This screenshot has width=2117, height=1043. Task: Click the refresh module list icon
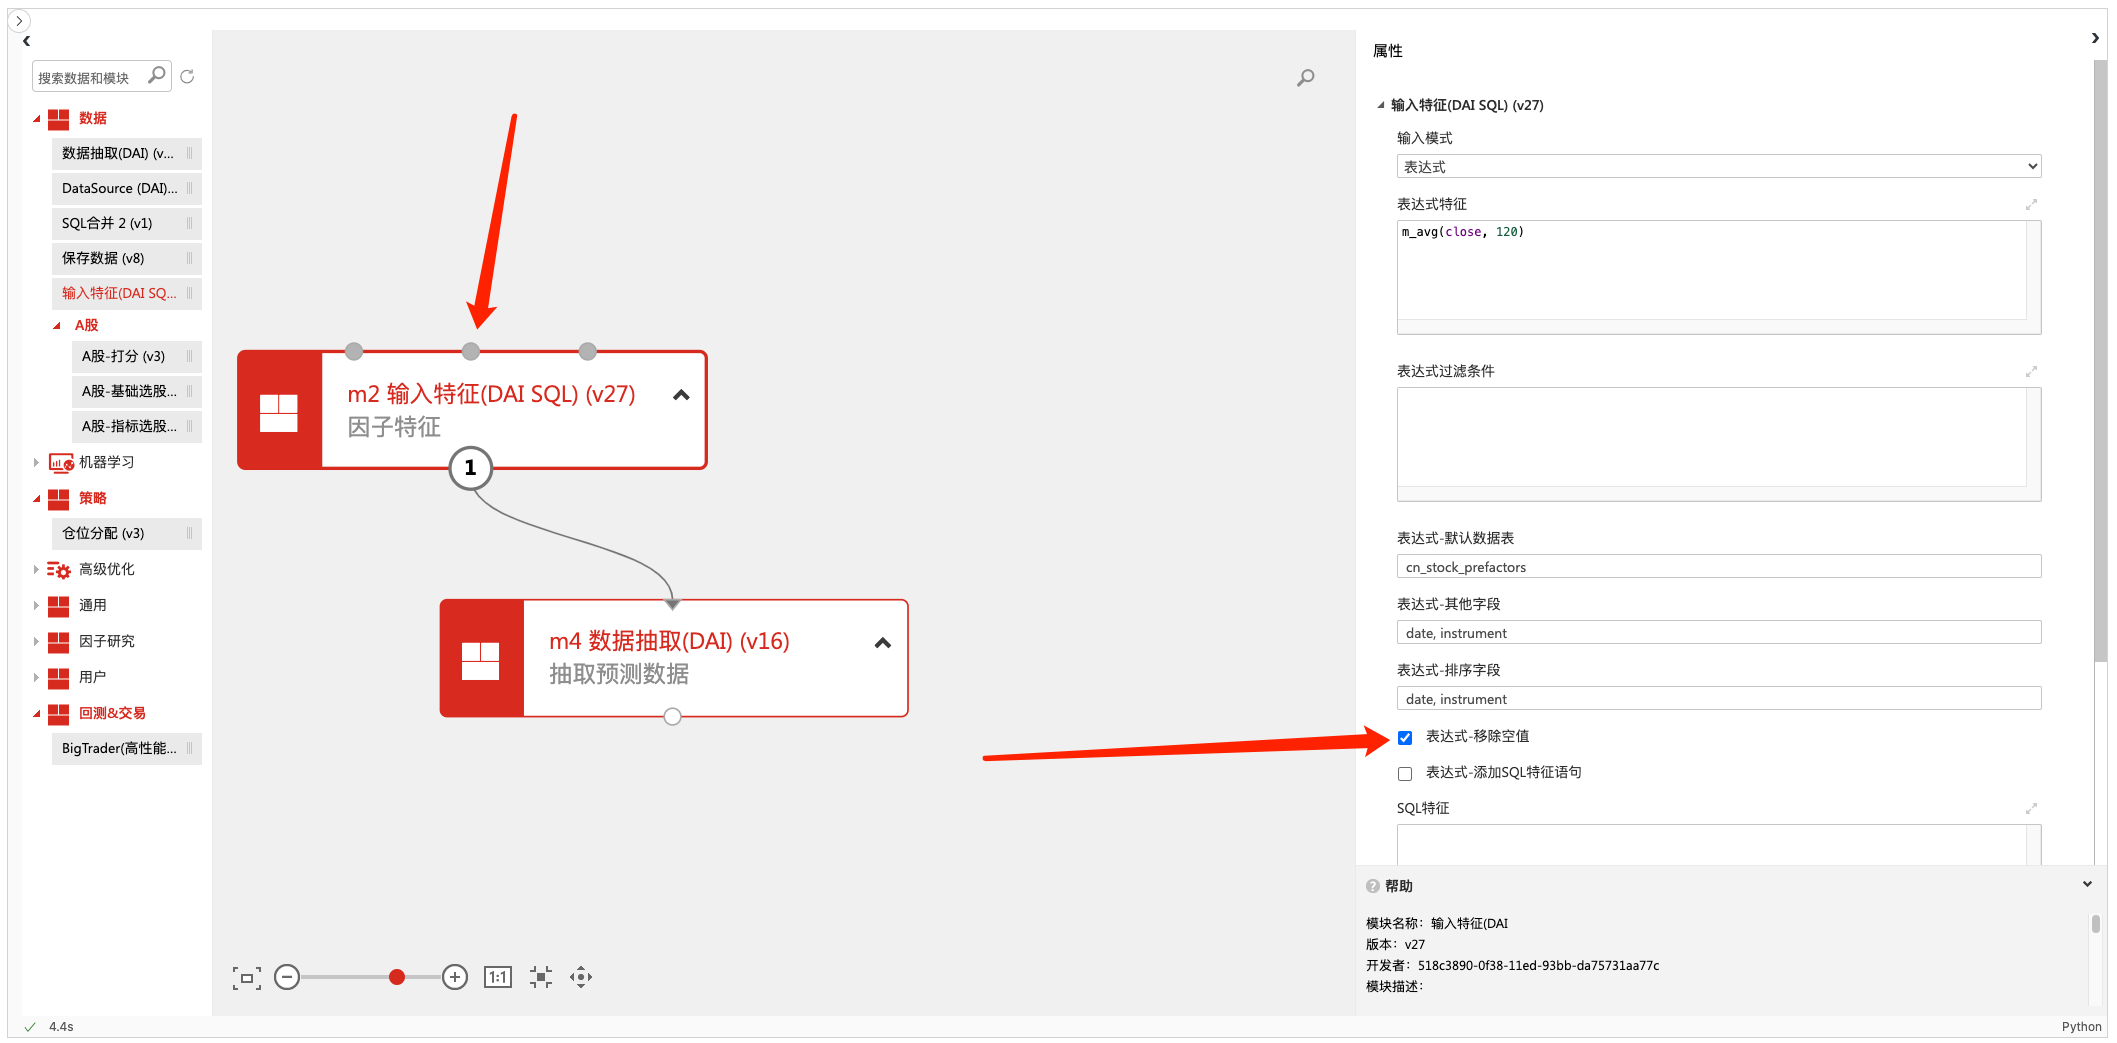pyautogui.click(x=187, y=77)
